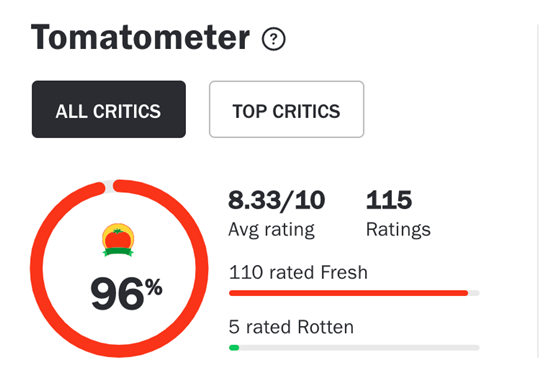Switch to the TOP CRITICS tab
The height and width of the screenshot is (382, 550).
coord(287,109)
